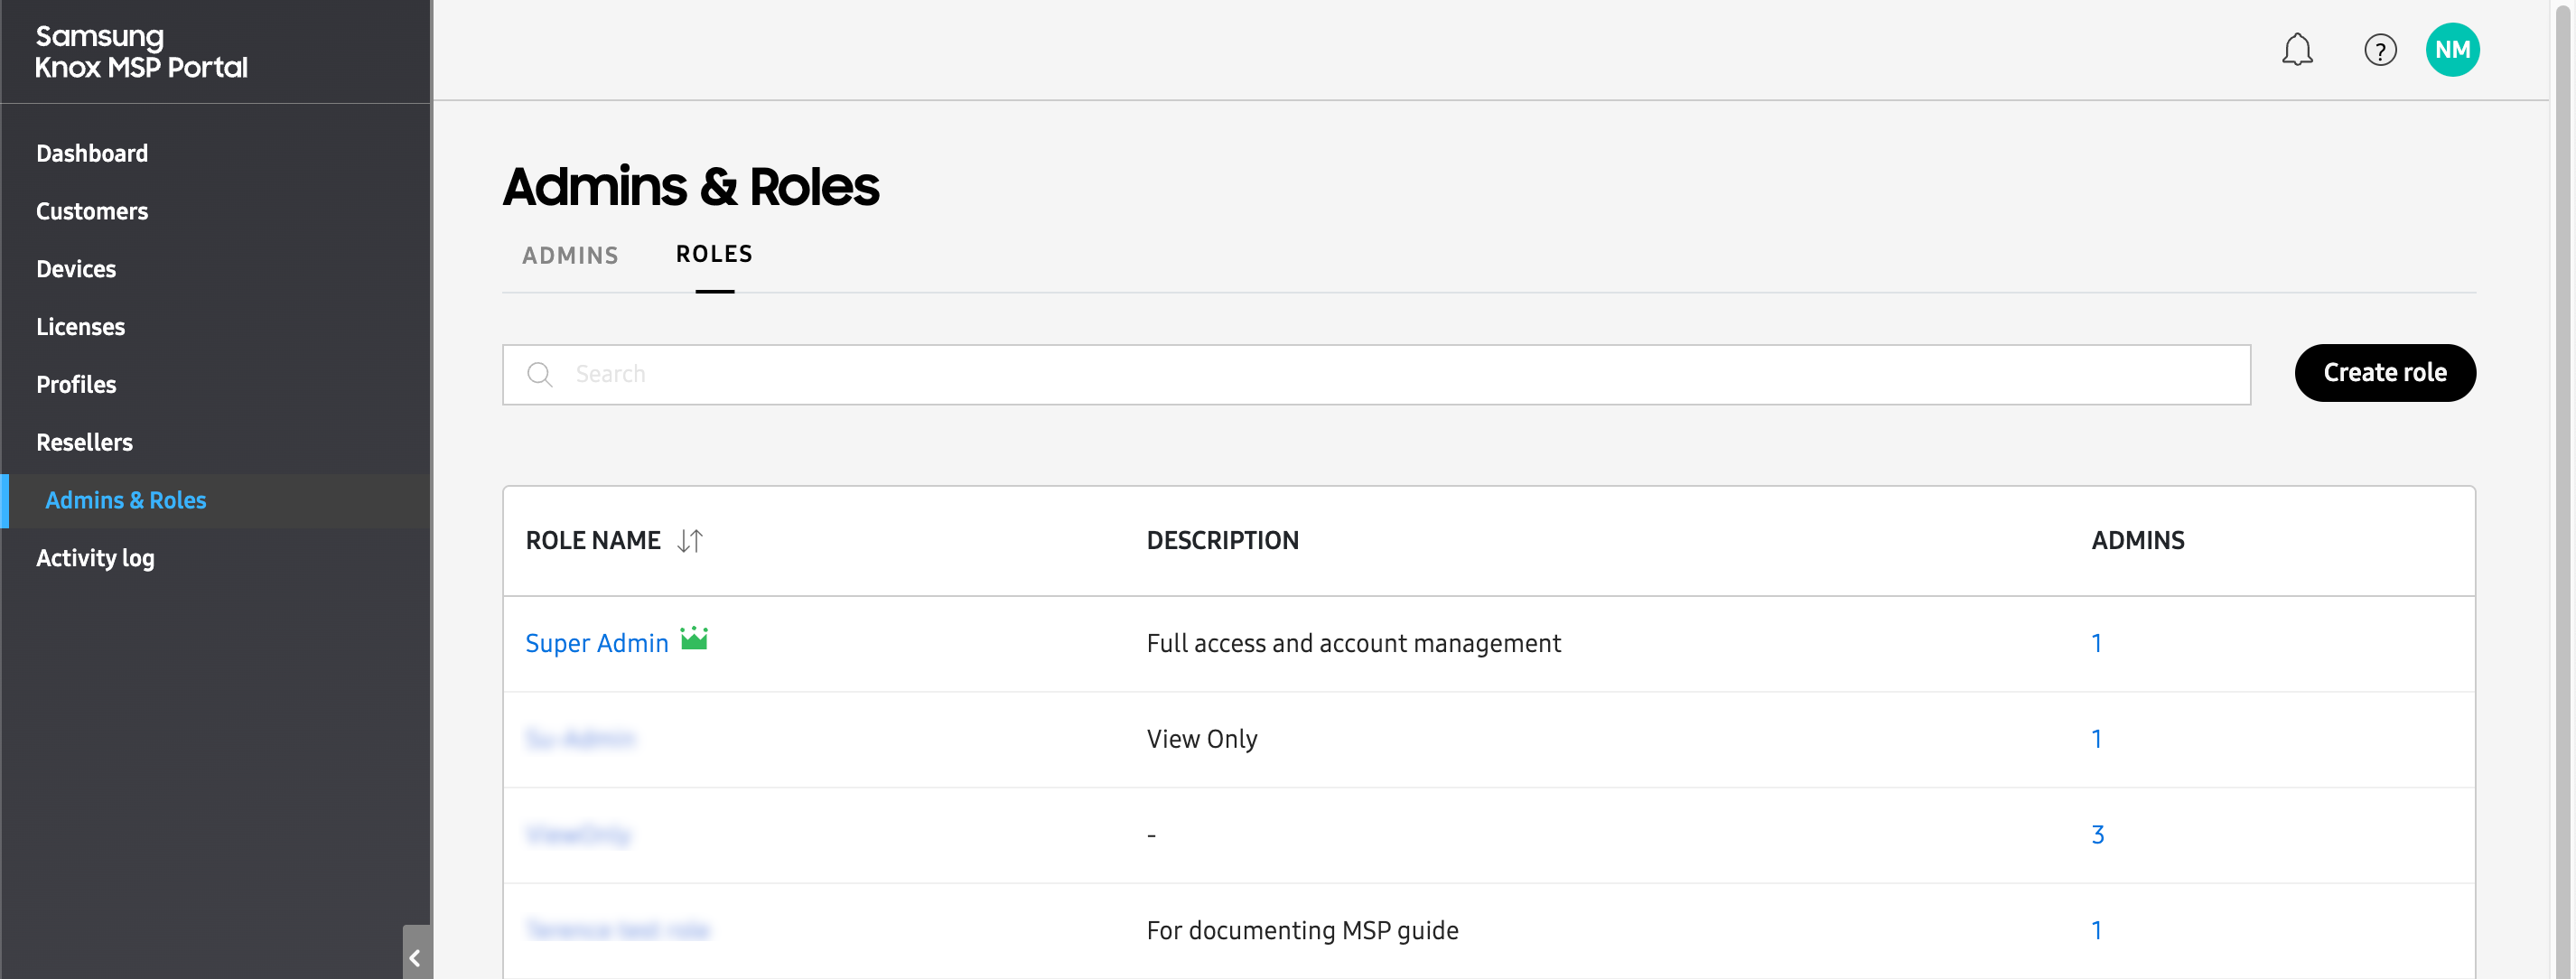Go to Dashboard in the sidebar
Viewport: 2576px width, 979px height.
(92, 153)
